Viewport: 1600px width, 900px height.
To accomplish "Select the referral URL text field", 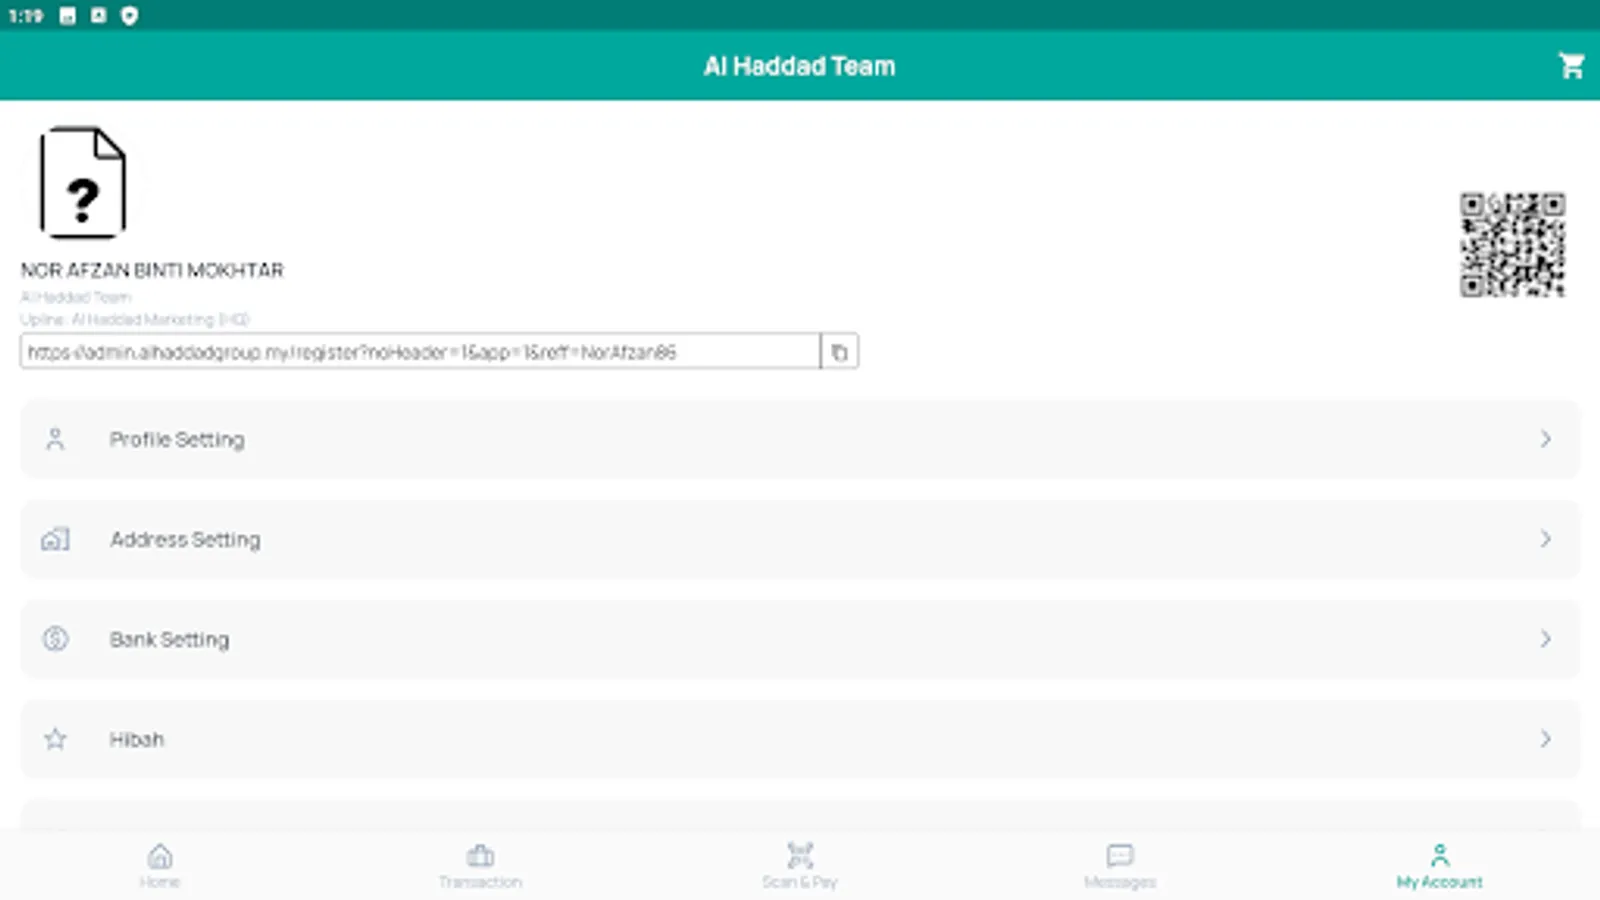I will pos(420,352).
